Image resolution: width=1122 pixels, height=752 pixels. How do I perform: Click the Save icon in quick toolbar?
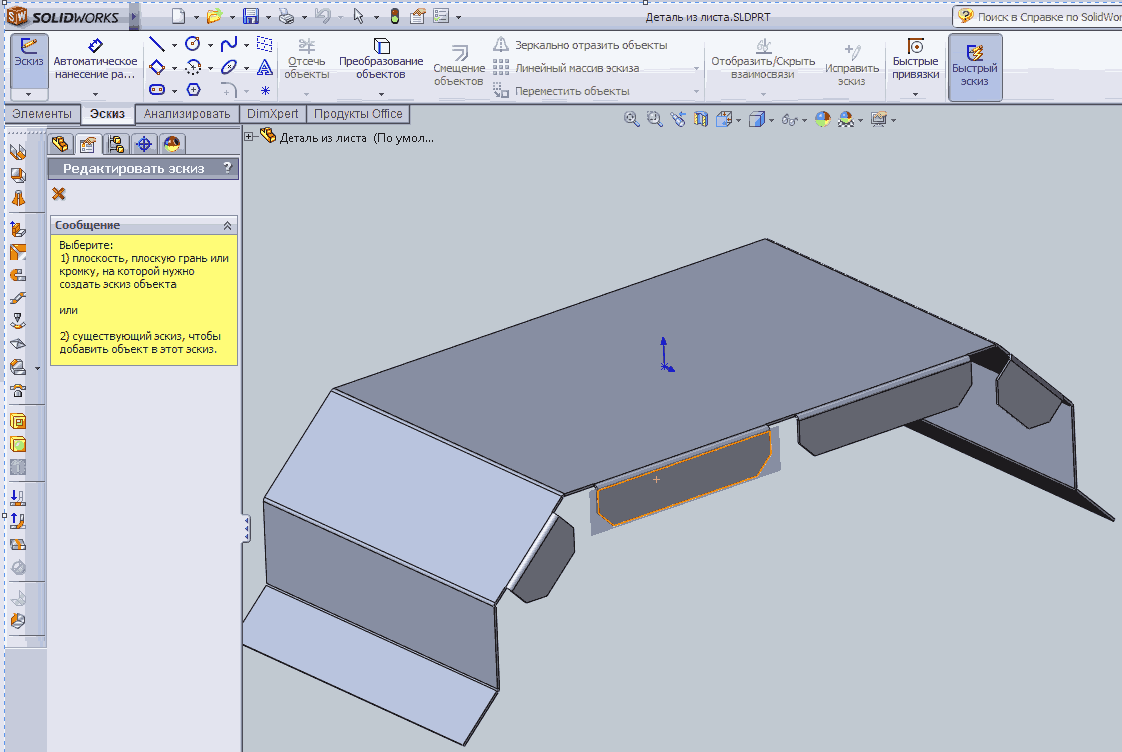[x=250, y=16]
